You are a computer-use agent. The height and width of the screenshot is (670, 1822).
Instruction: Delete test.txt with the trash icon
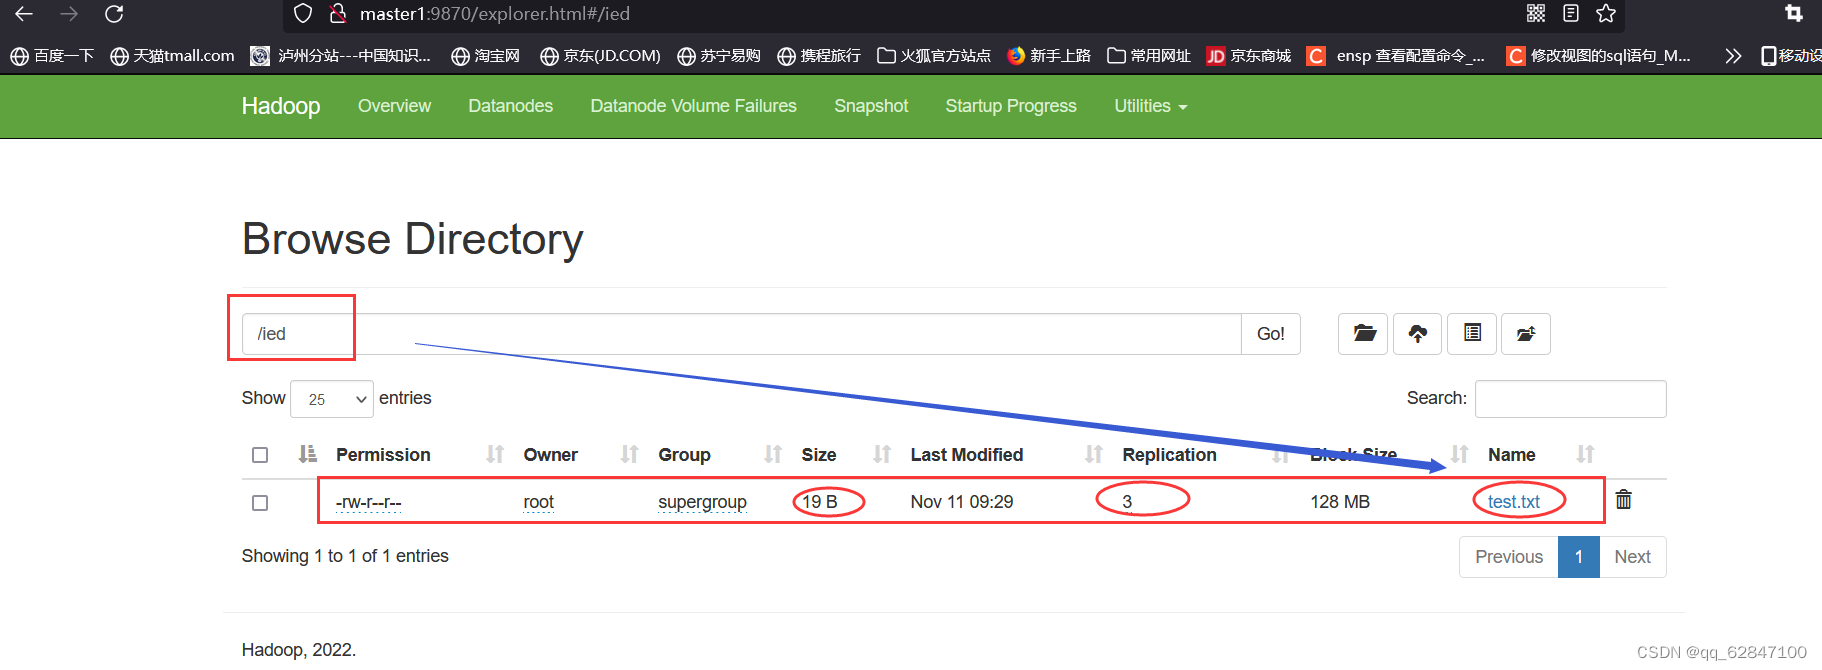[x=1624, y=499]
